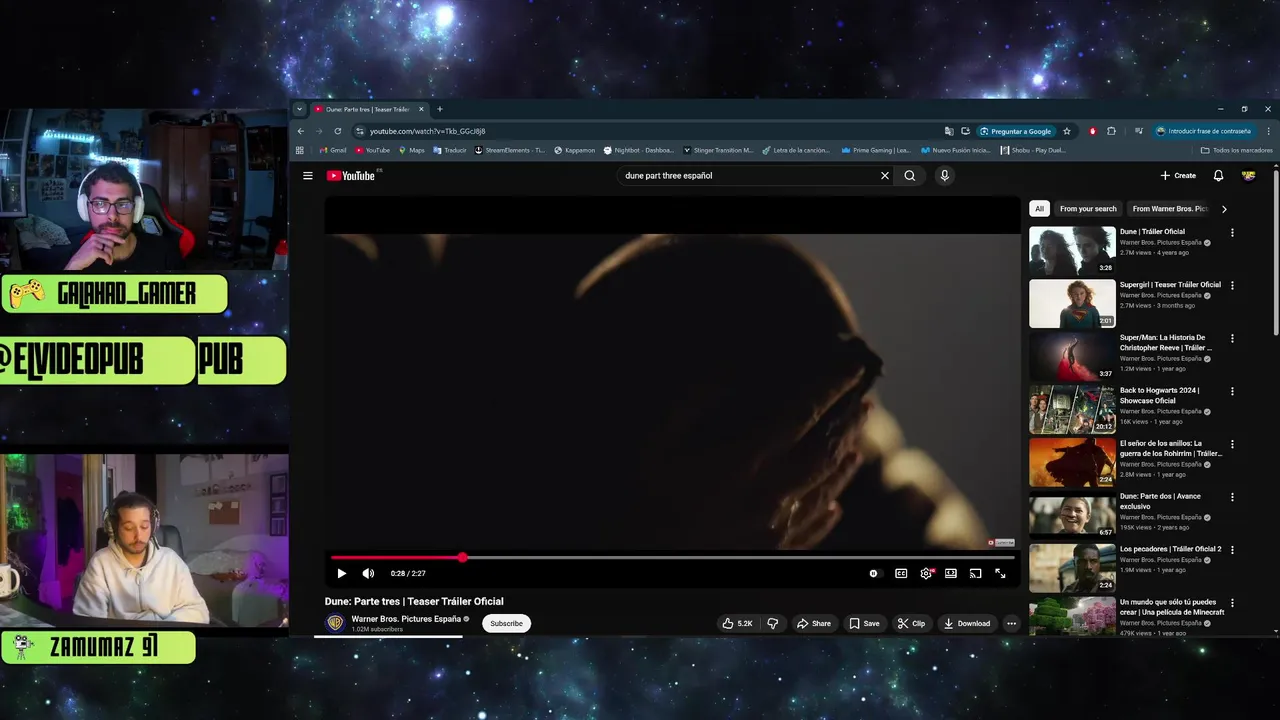This screenshot has width=1280, height=720.
Task: Open Warner Bros. Pictures España channel avatar
Action: pos(335,623)
